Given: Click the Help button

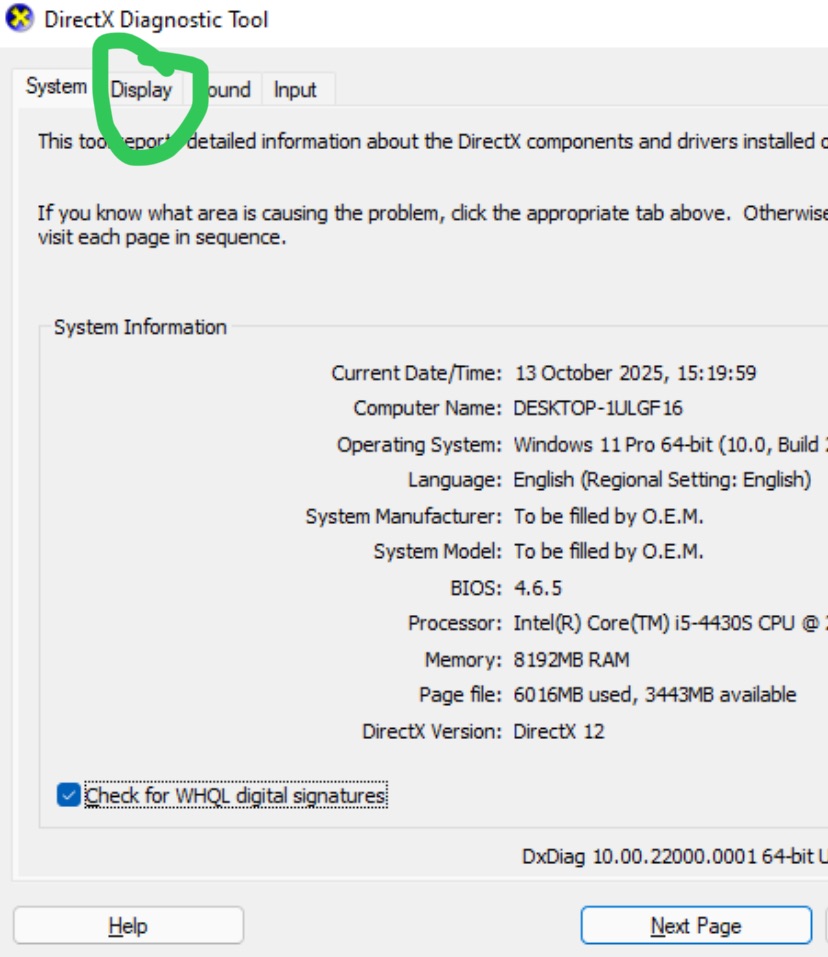Looking at the screenshot, I should click(x=128, y=925).
